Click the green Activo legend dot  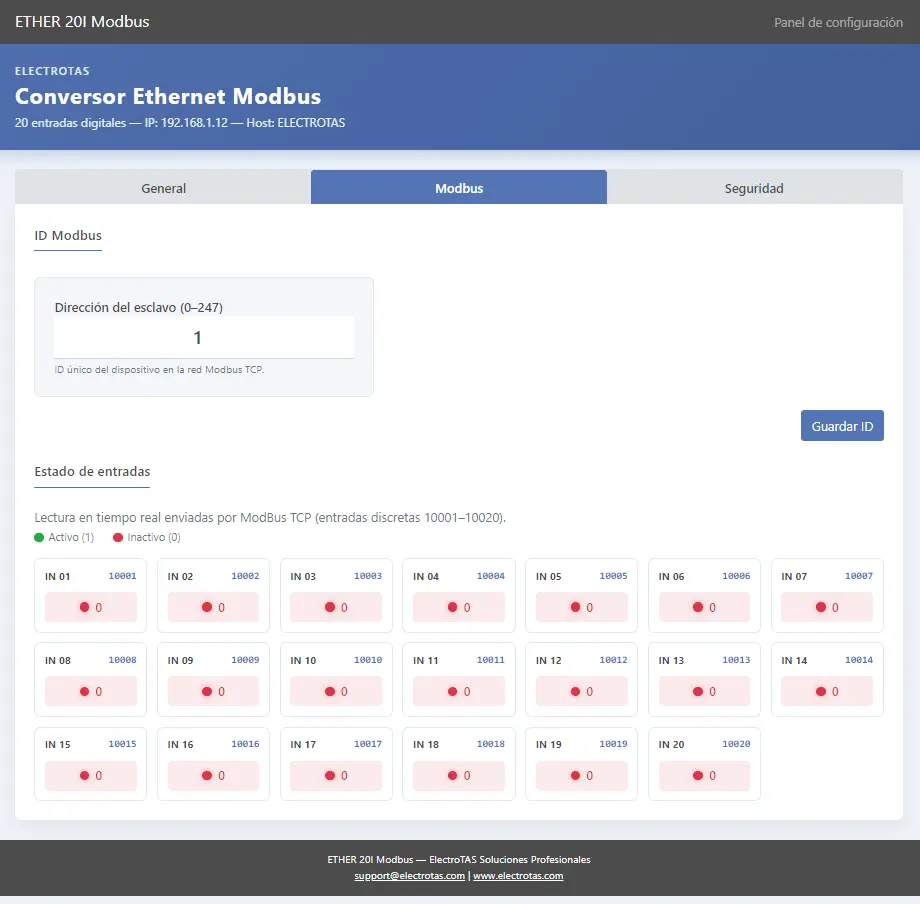[39, 537]
